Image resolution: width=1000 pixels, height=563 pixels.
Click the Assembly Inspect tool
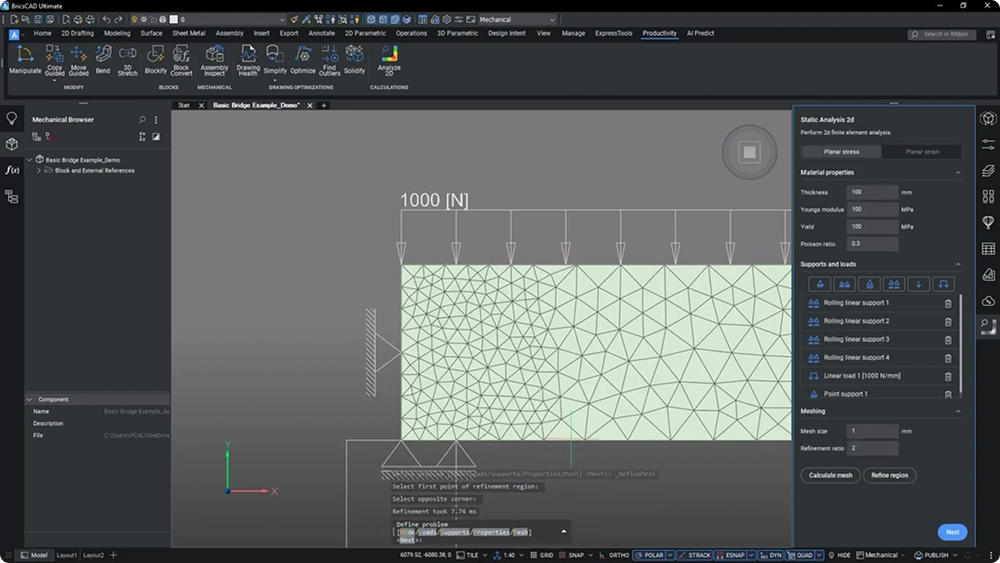[214, 59]
